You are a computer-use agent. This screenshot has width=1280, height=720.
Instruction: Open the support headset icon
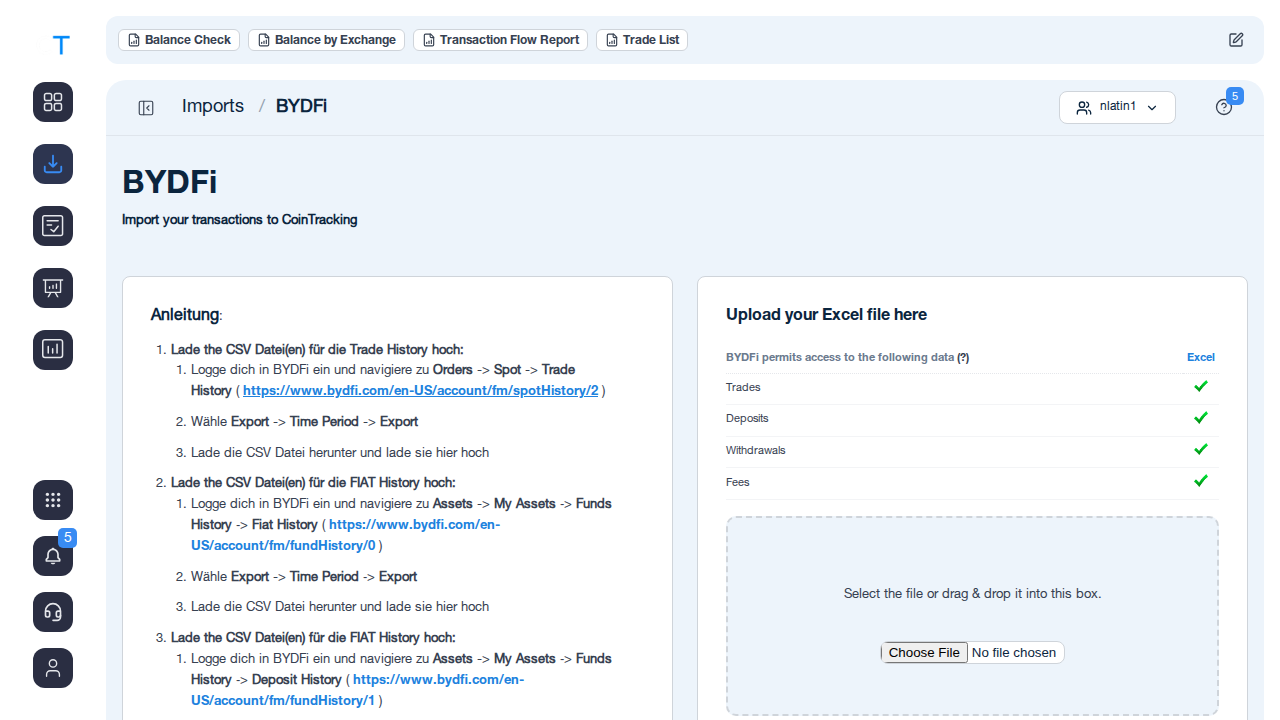pos(53,612)
